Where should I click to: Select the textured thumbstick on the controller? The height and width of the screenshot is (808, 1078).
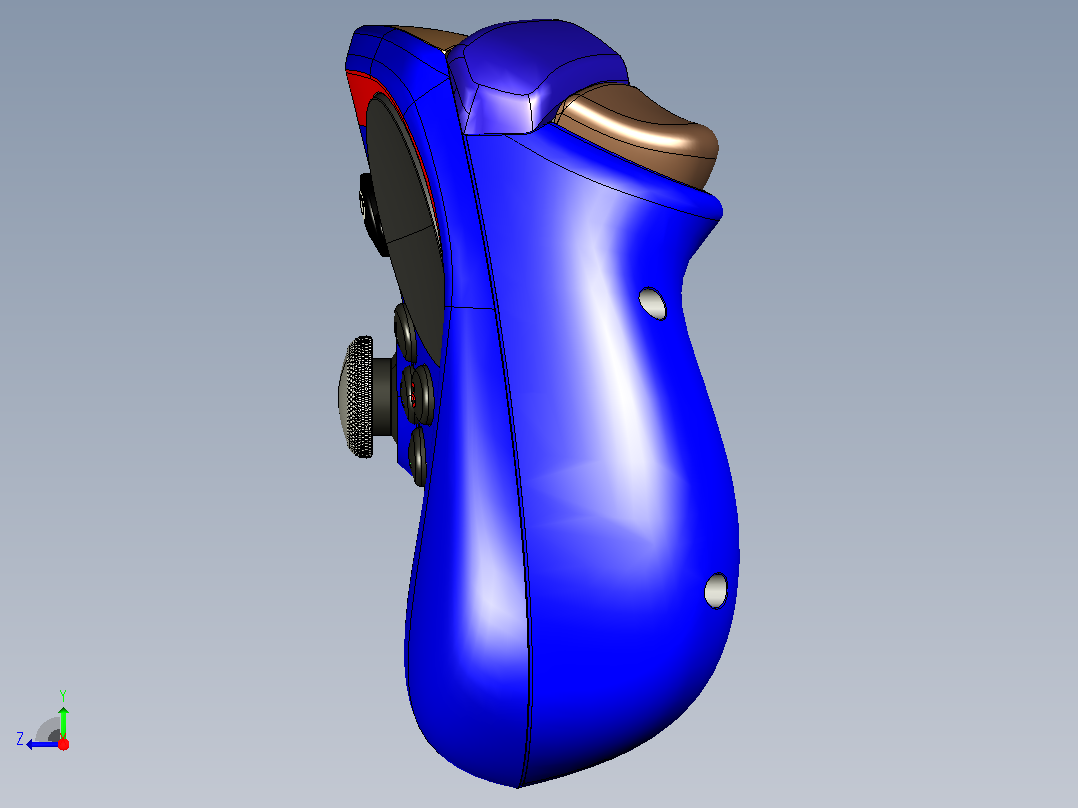click(356, 397)
